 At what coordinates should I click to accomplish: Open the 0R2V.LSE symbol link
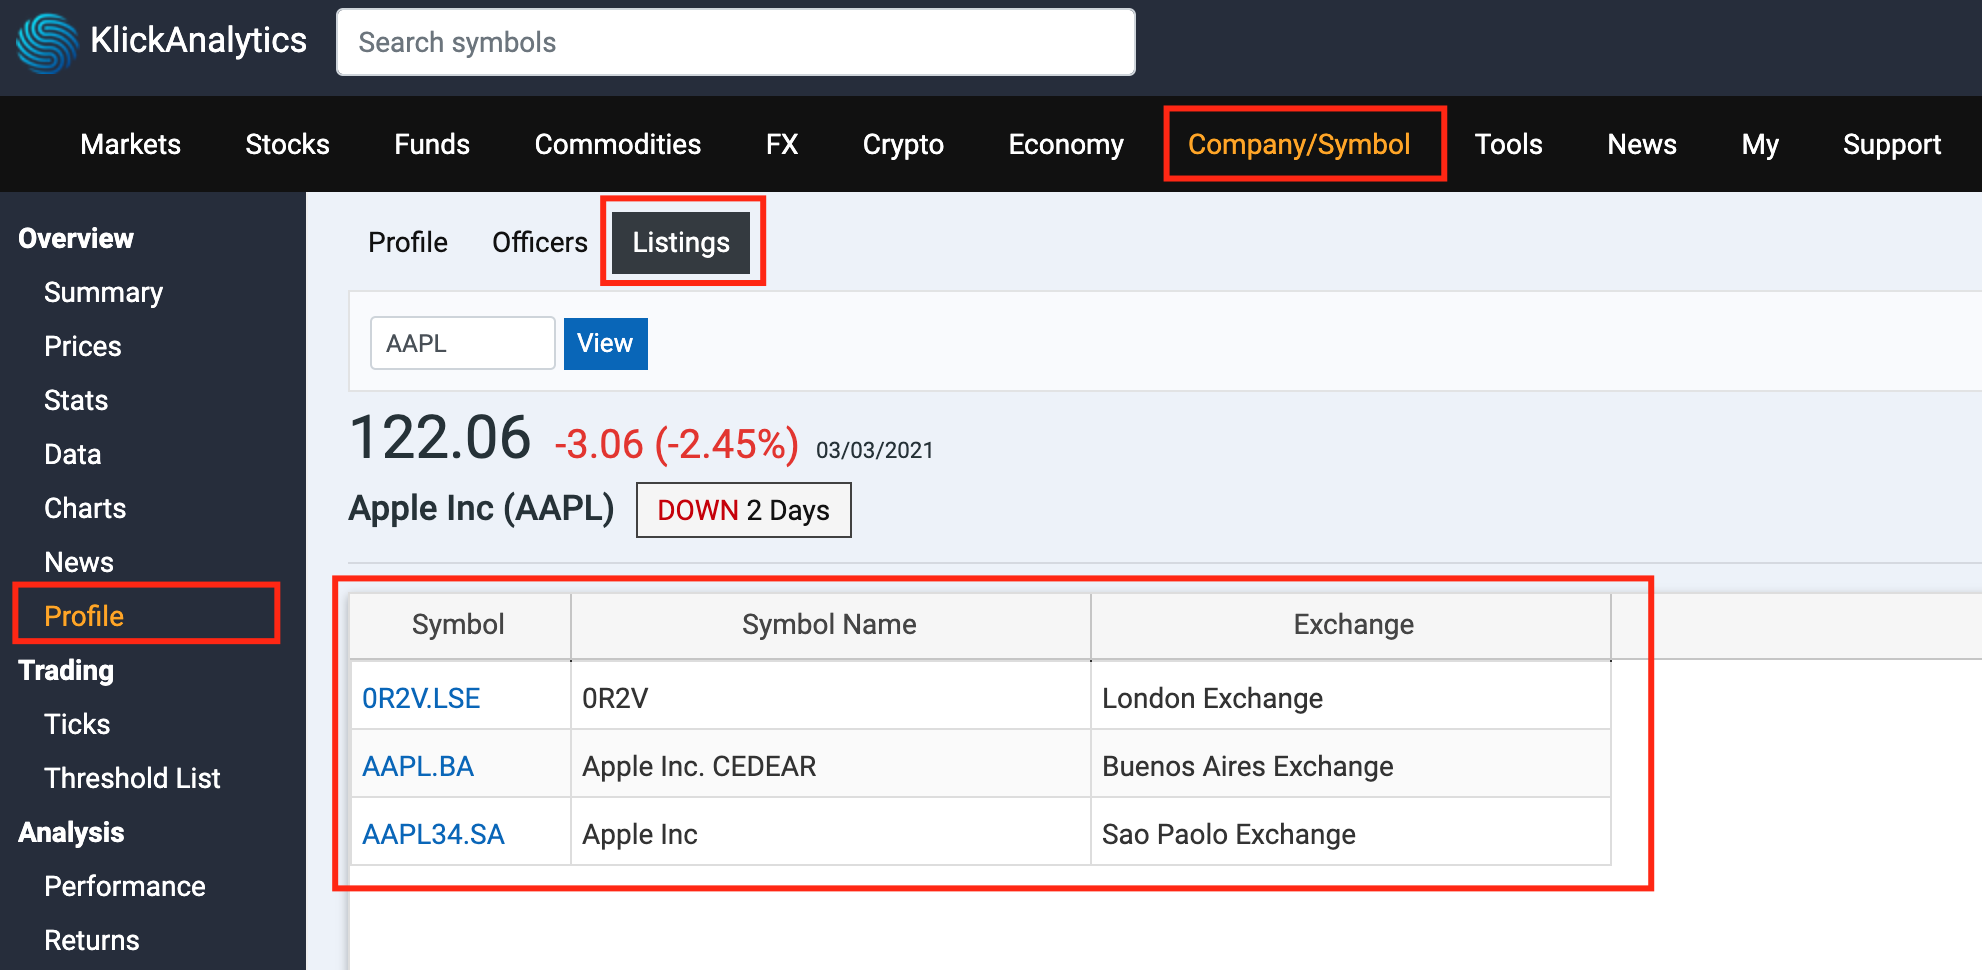(x=421, y=698)
